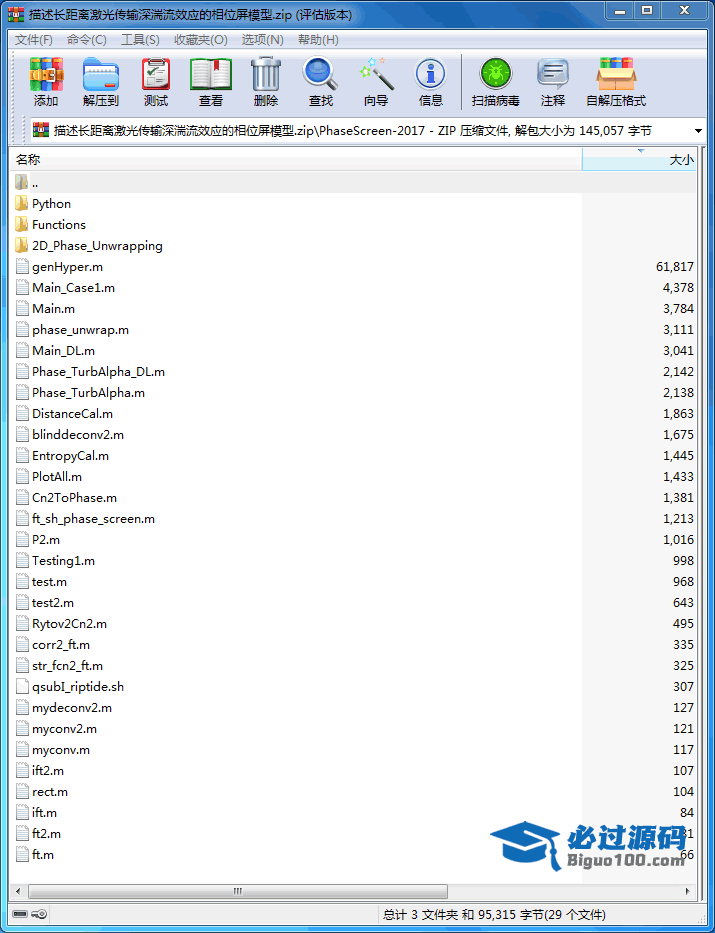
Task: Click the Python folder icon
Action: pos(21,203)
